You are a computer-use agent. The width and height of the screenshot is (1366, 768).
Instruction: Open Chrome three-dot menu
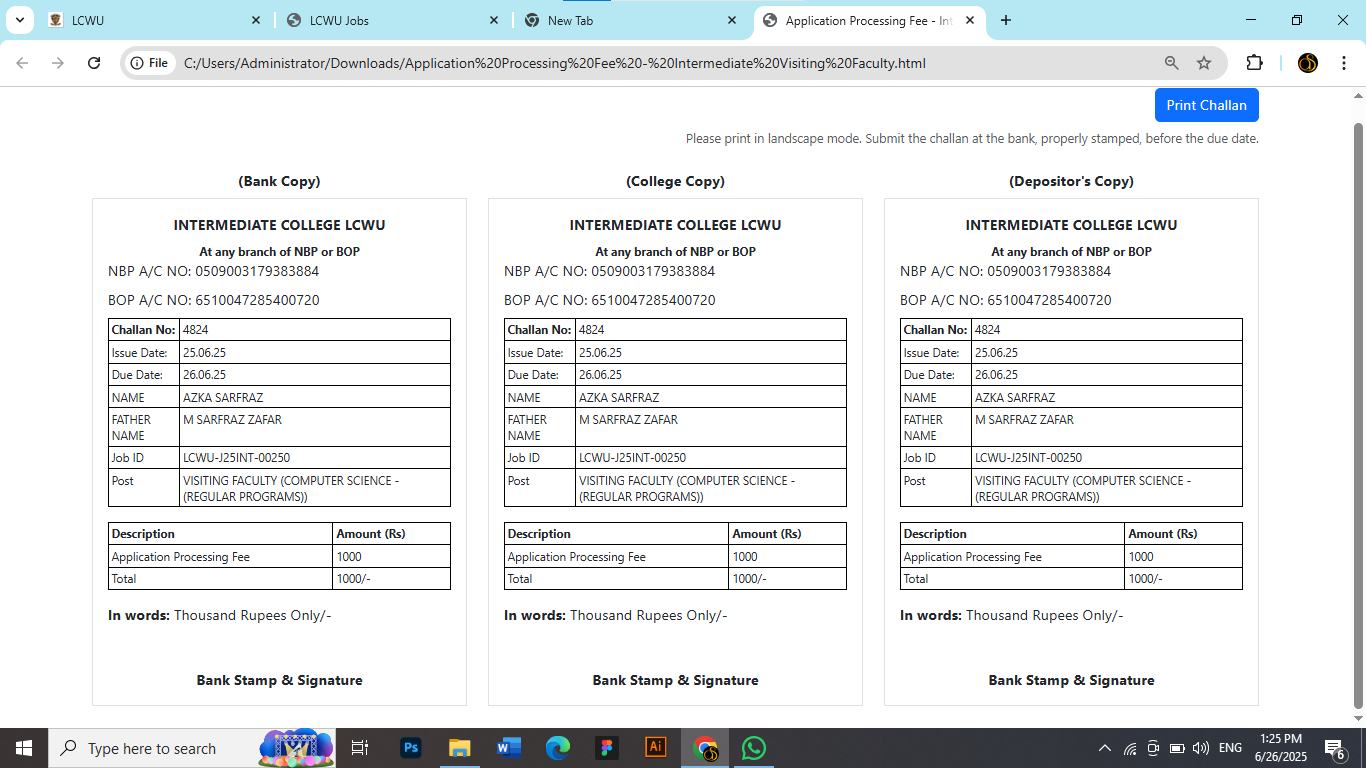pyautogui.click(x=1343, y=63)
